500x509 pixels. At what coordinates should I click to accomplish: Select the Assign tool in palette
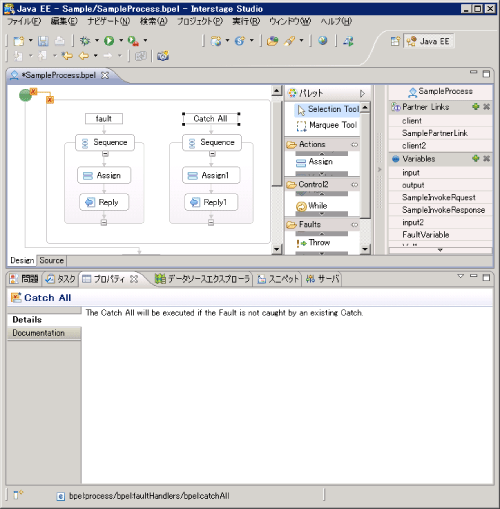pyautogui.click(x=314, y=162)
